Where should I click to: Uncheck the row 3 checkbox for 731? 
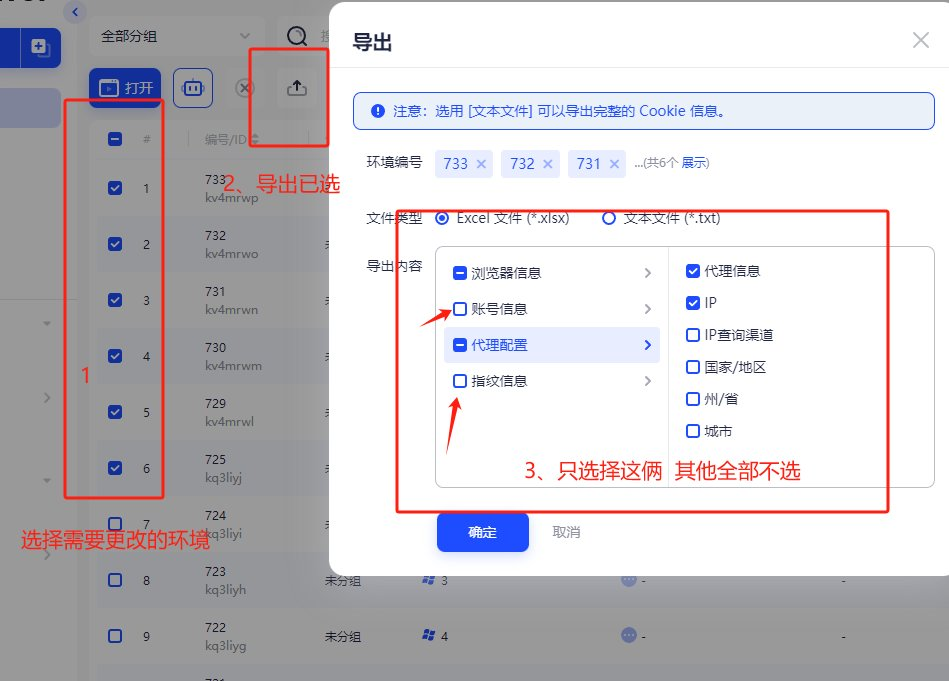pyautogui.click(x=115, y=300)
